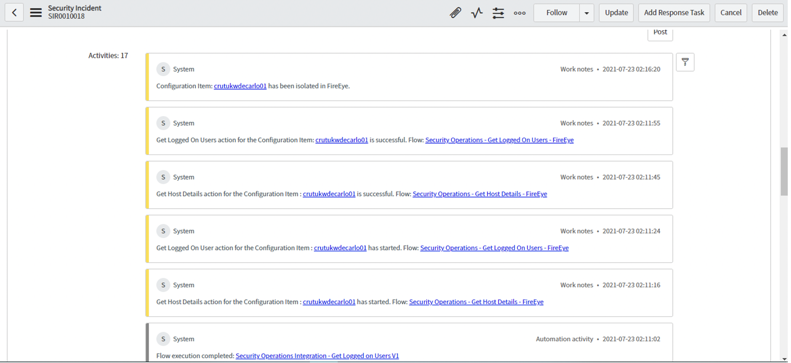Click the Cancel button
Viewport: 791px width, 363px height.
(730, 13)
